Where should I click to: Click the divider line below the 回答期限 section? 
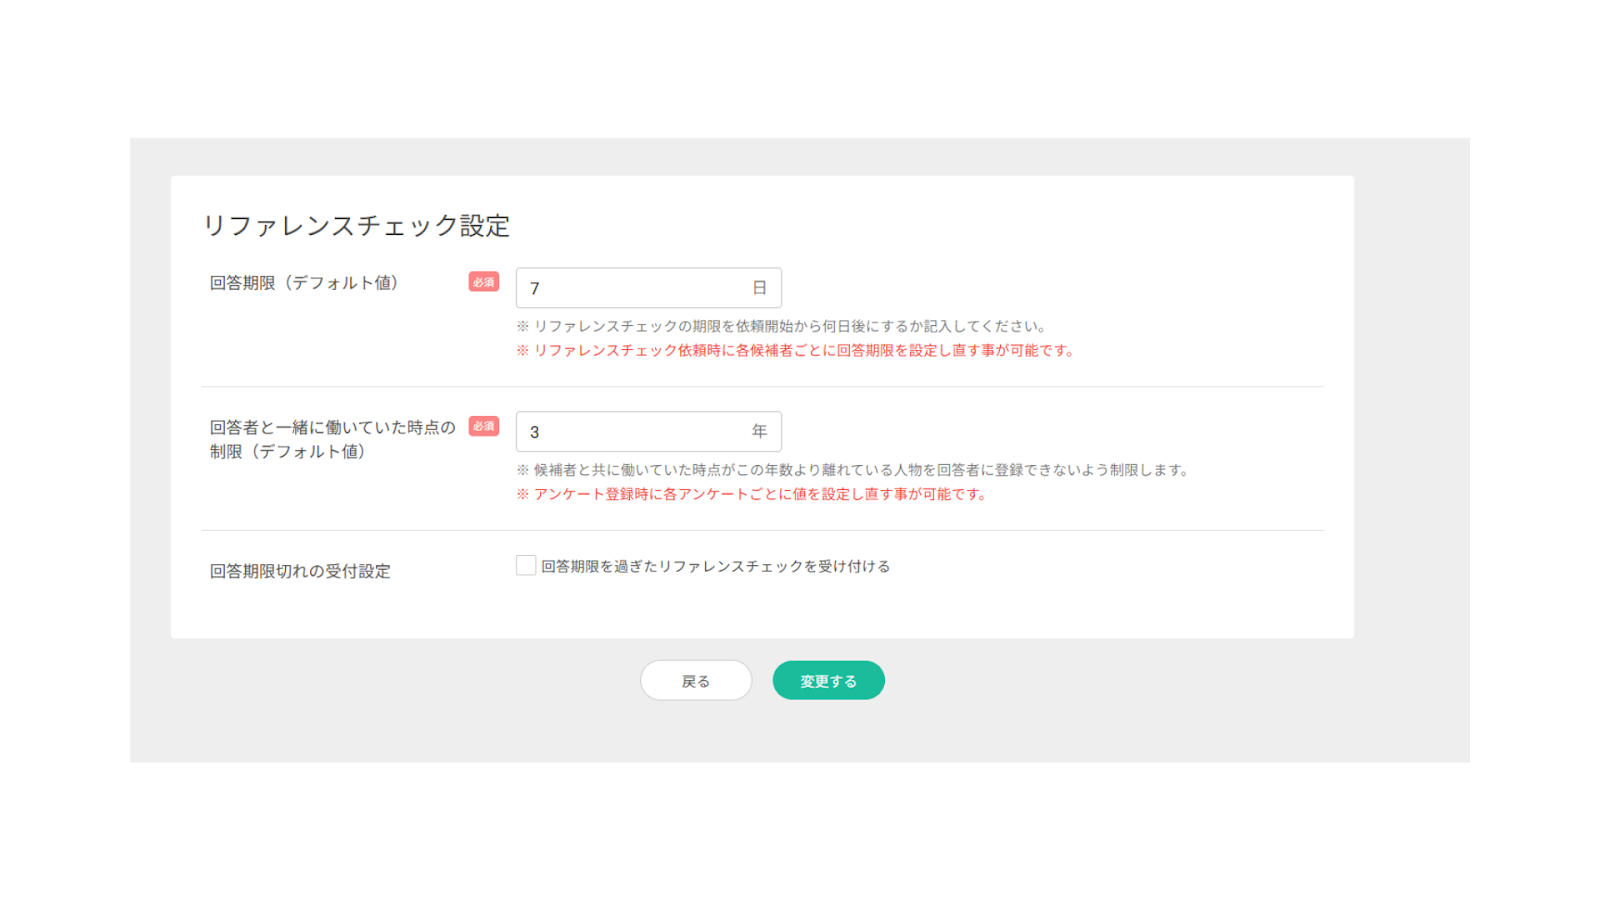point(762,387)
